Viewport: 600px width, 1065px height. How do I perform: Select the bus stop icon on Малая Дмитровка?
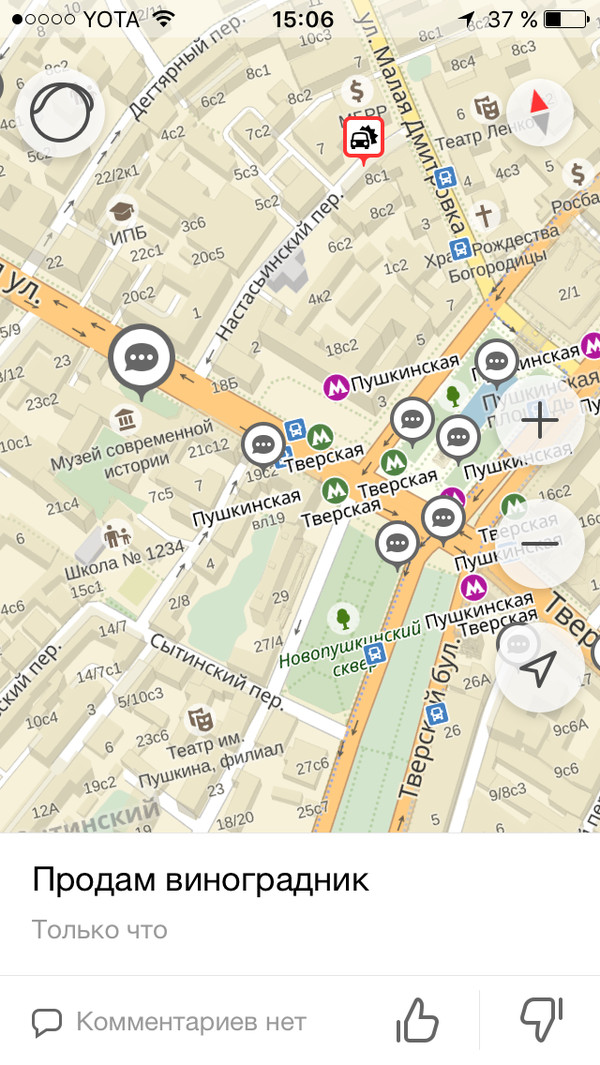pyautogui.click(x=444, y=179)
